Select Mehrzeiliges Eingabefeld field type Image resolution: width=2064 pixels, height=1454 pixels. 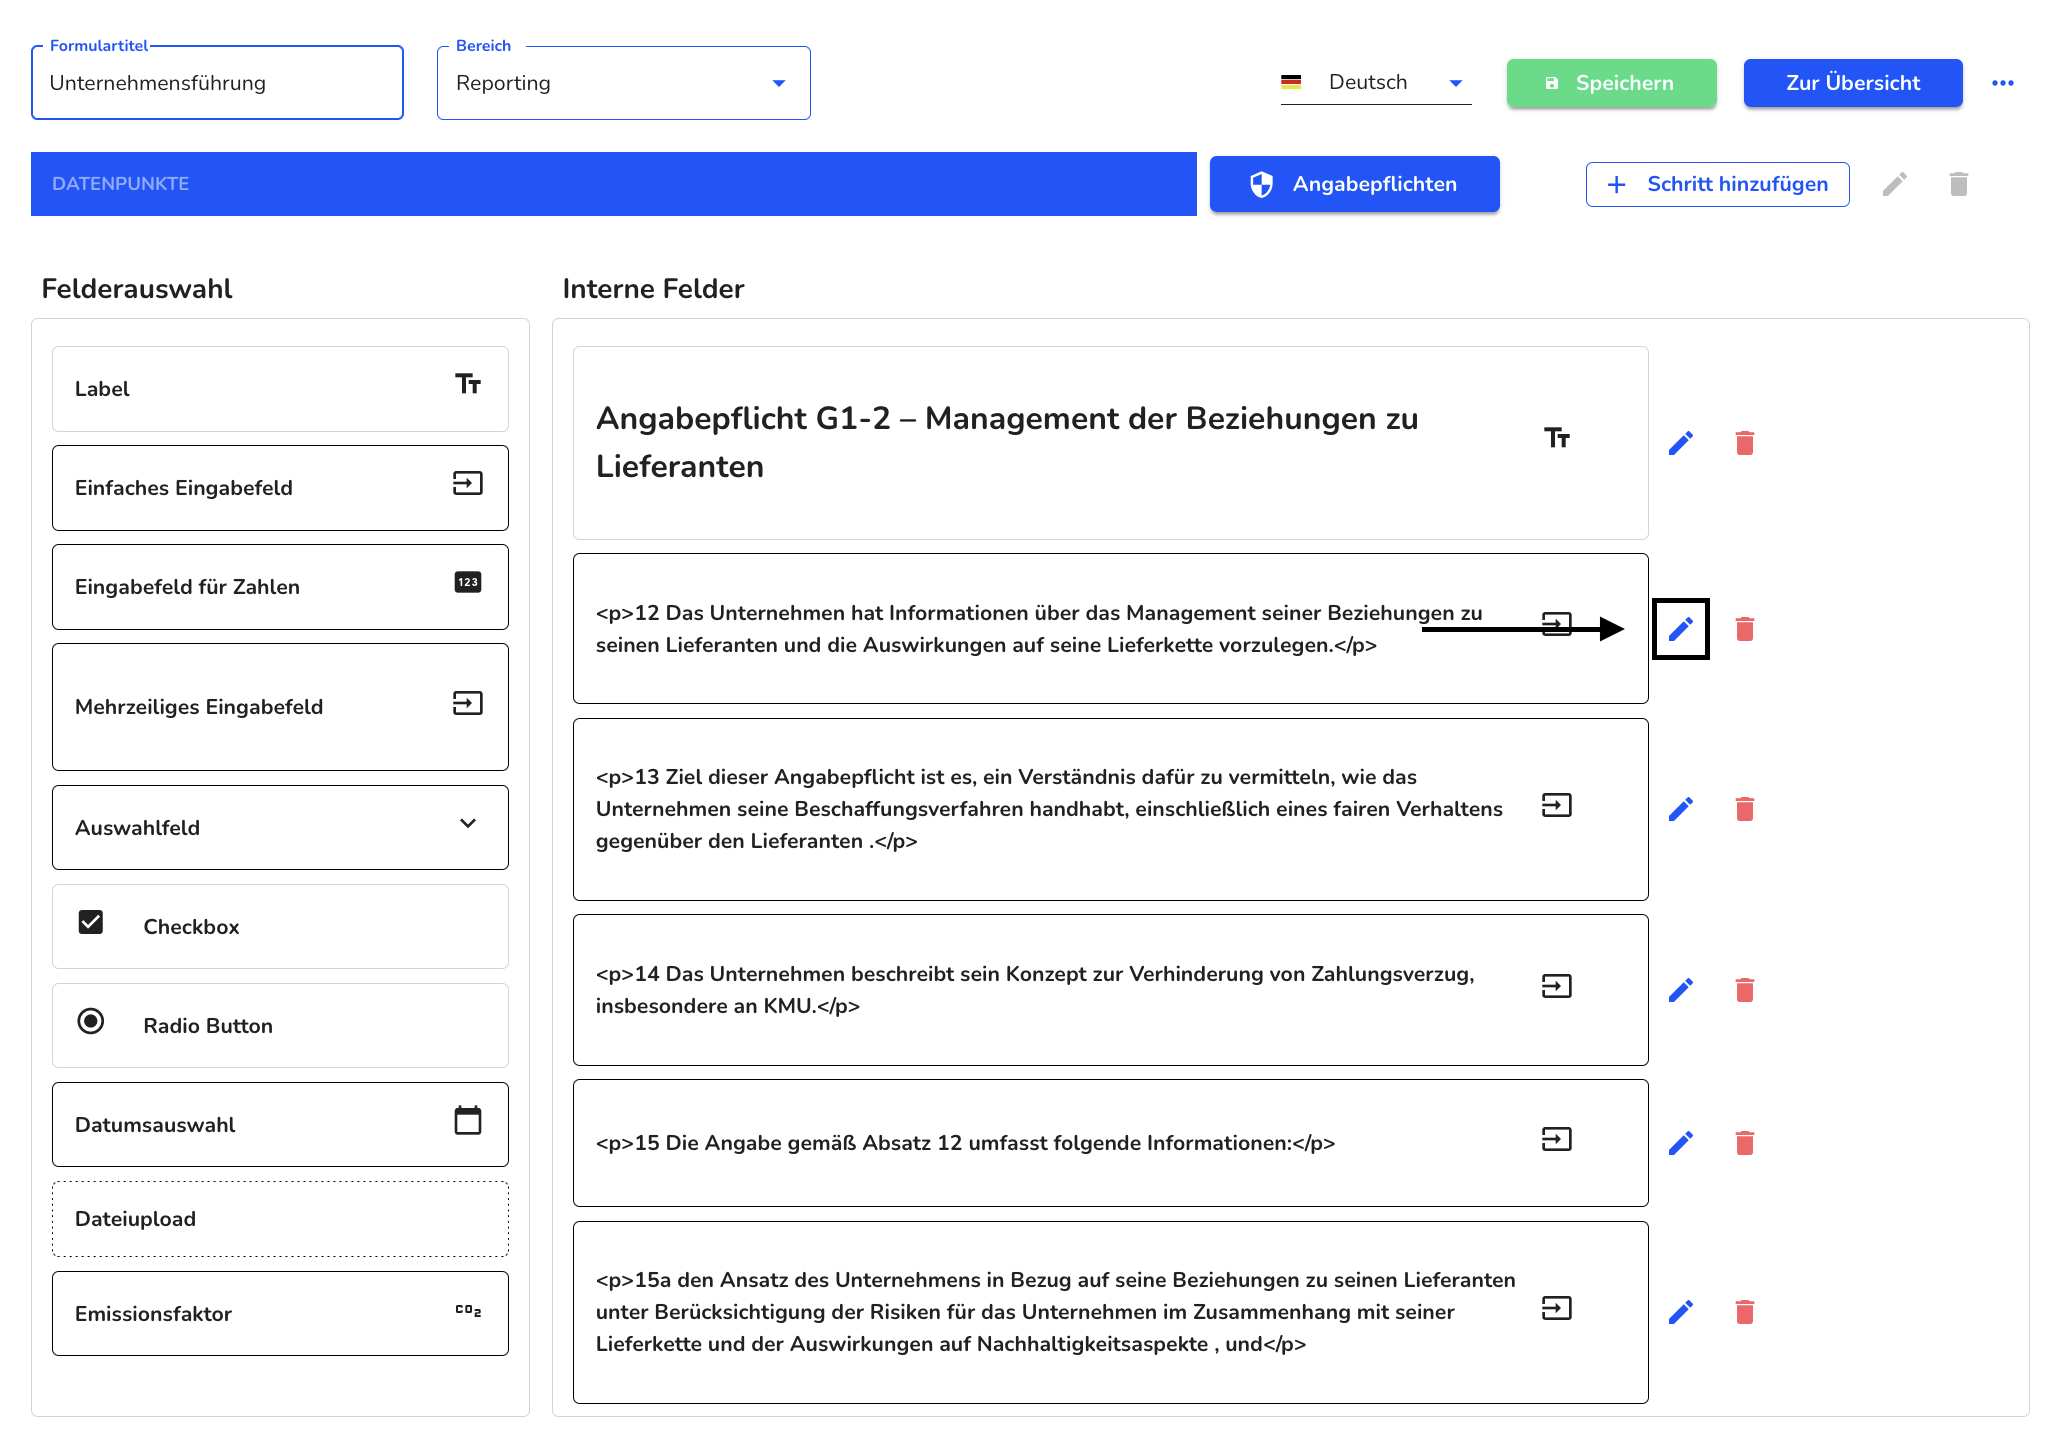280,707
